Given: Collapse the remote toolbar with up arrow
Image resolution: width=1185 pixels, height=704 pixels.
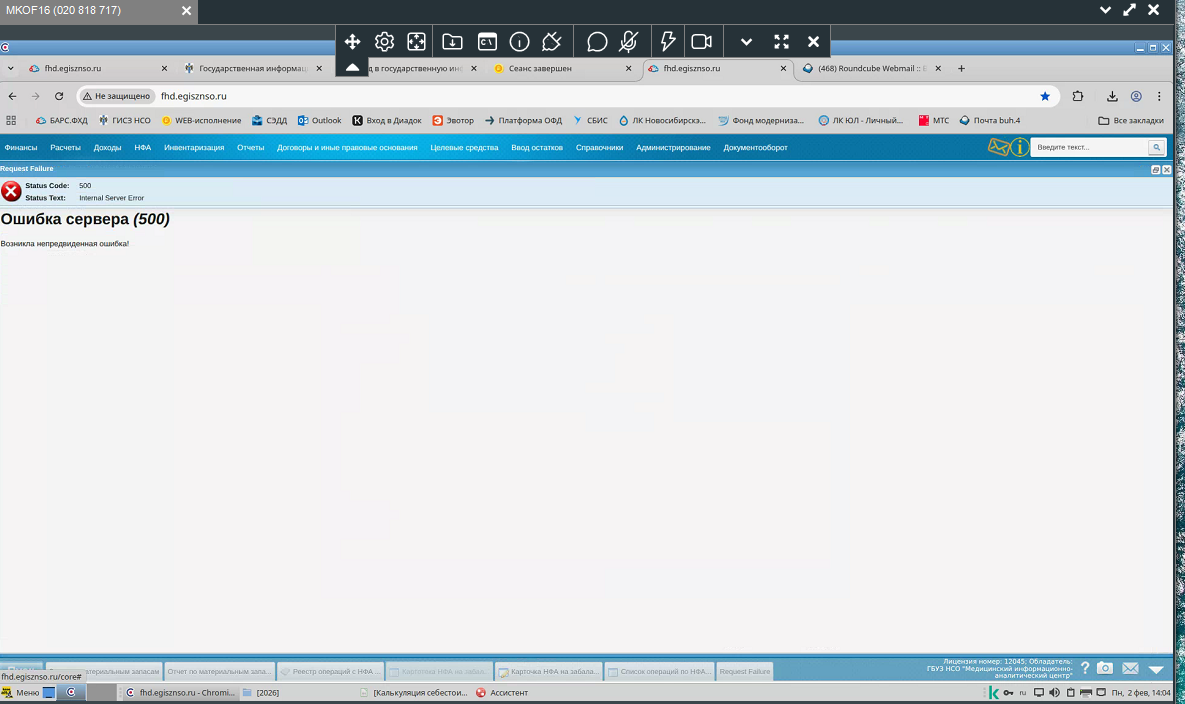Looking at the screenshot, I should tap(352, 67).
